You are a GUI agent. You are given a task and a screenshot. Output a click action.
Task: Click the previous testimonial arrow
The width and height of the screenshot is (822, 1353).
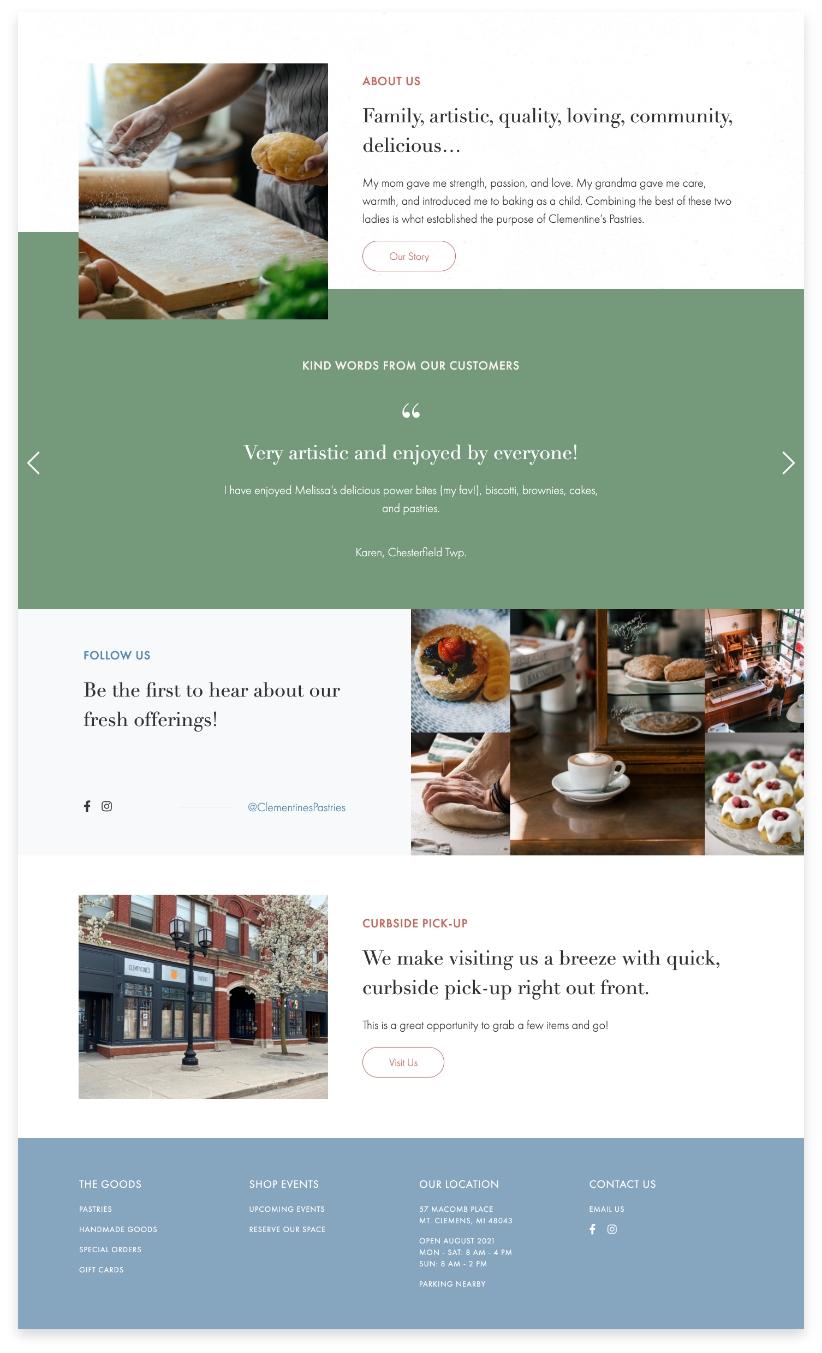(33, 463)
